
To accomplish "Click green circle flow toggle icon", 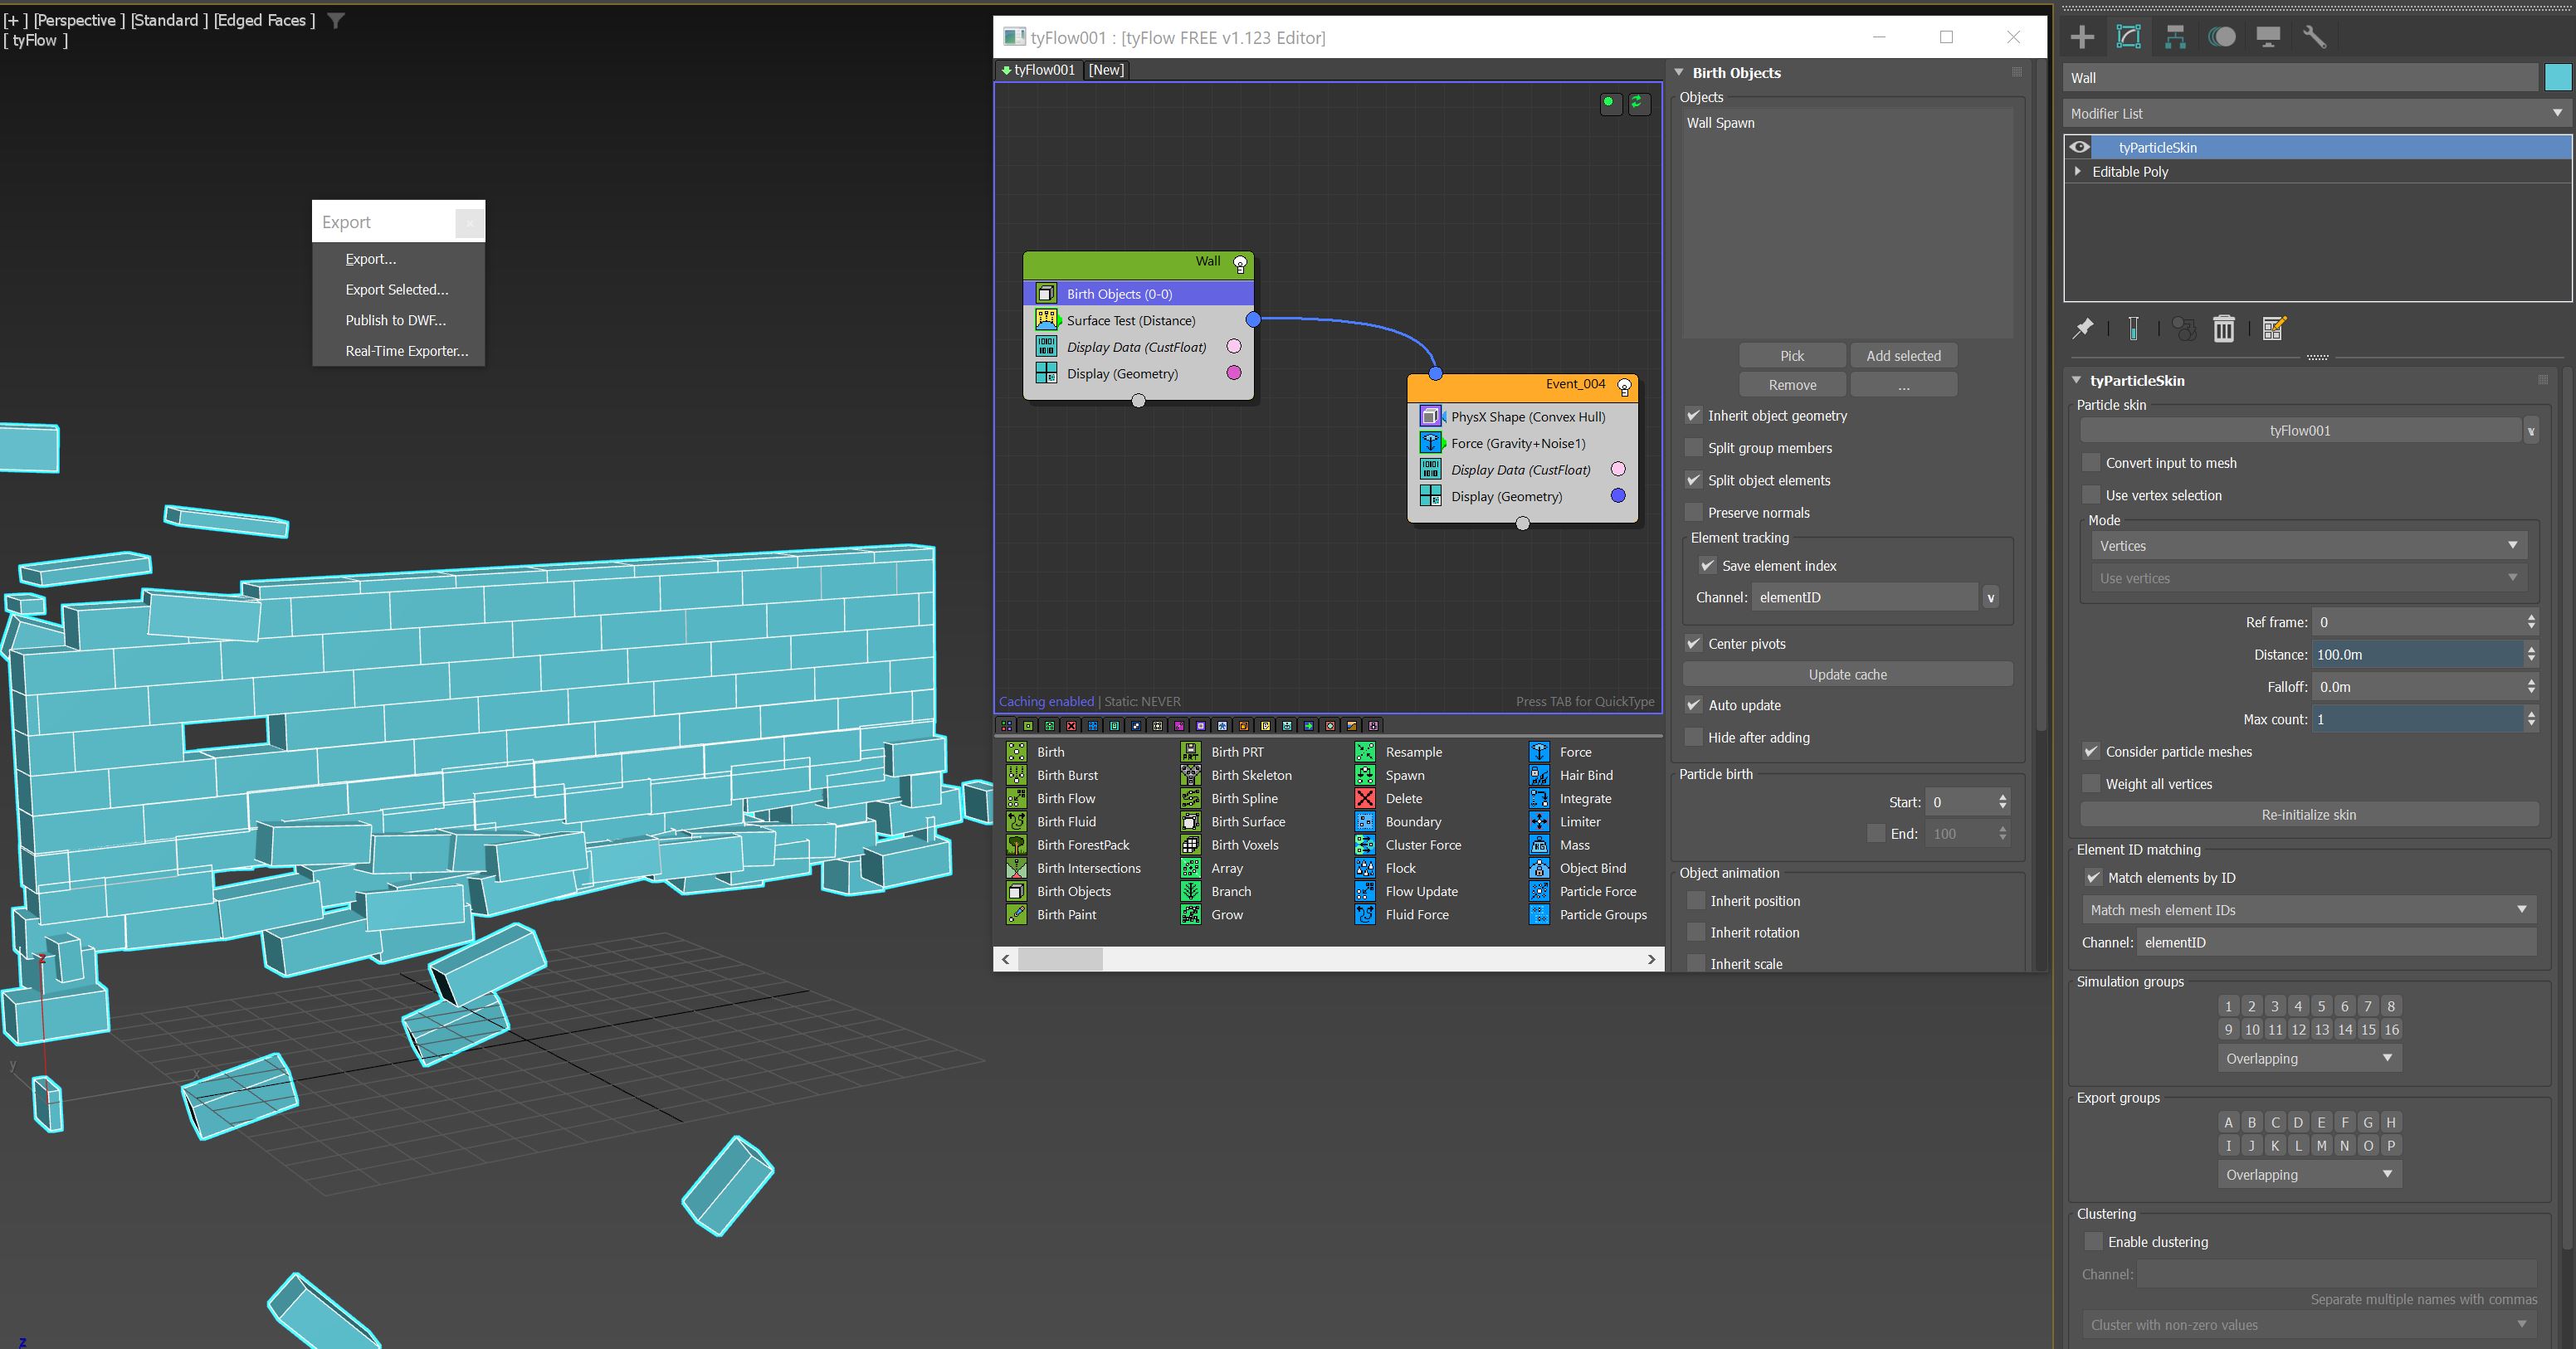I will pos(1609,102).
